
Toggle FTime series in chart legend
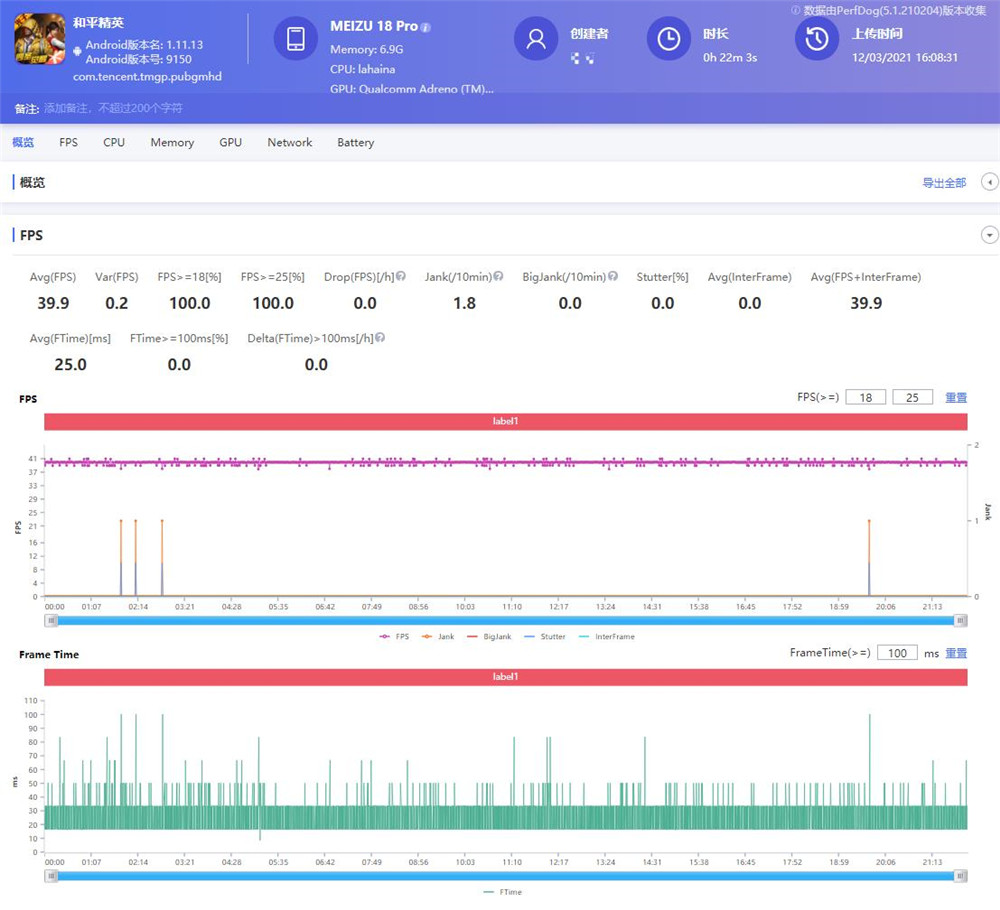click(x=503, y=892)
